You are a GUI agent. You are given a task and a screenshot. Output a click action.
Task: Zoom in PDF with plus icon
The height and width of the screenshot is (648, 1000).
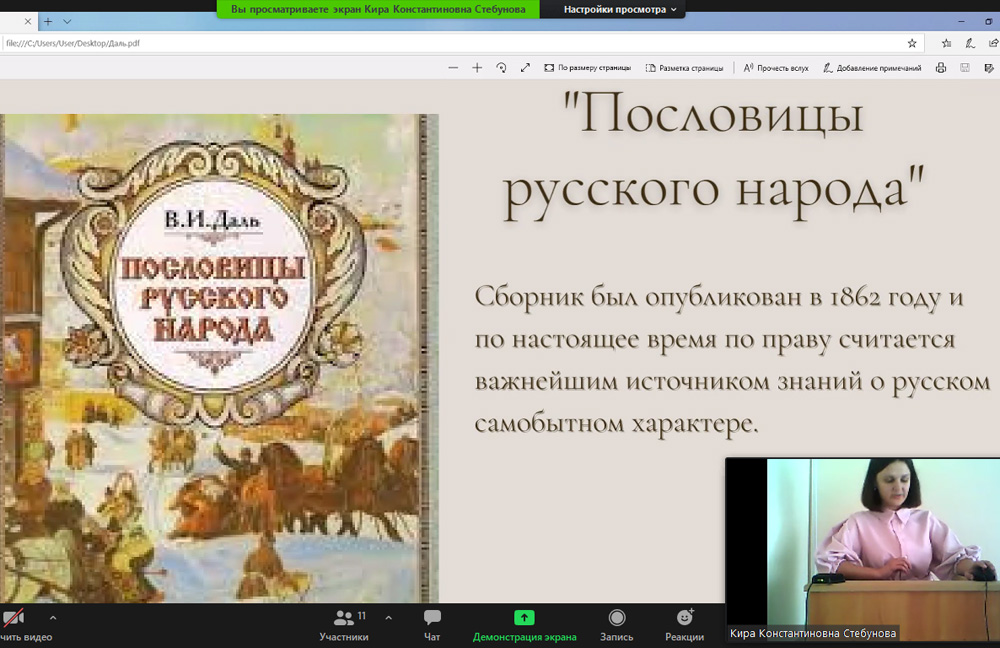tap(477, 68)
